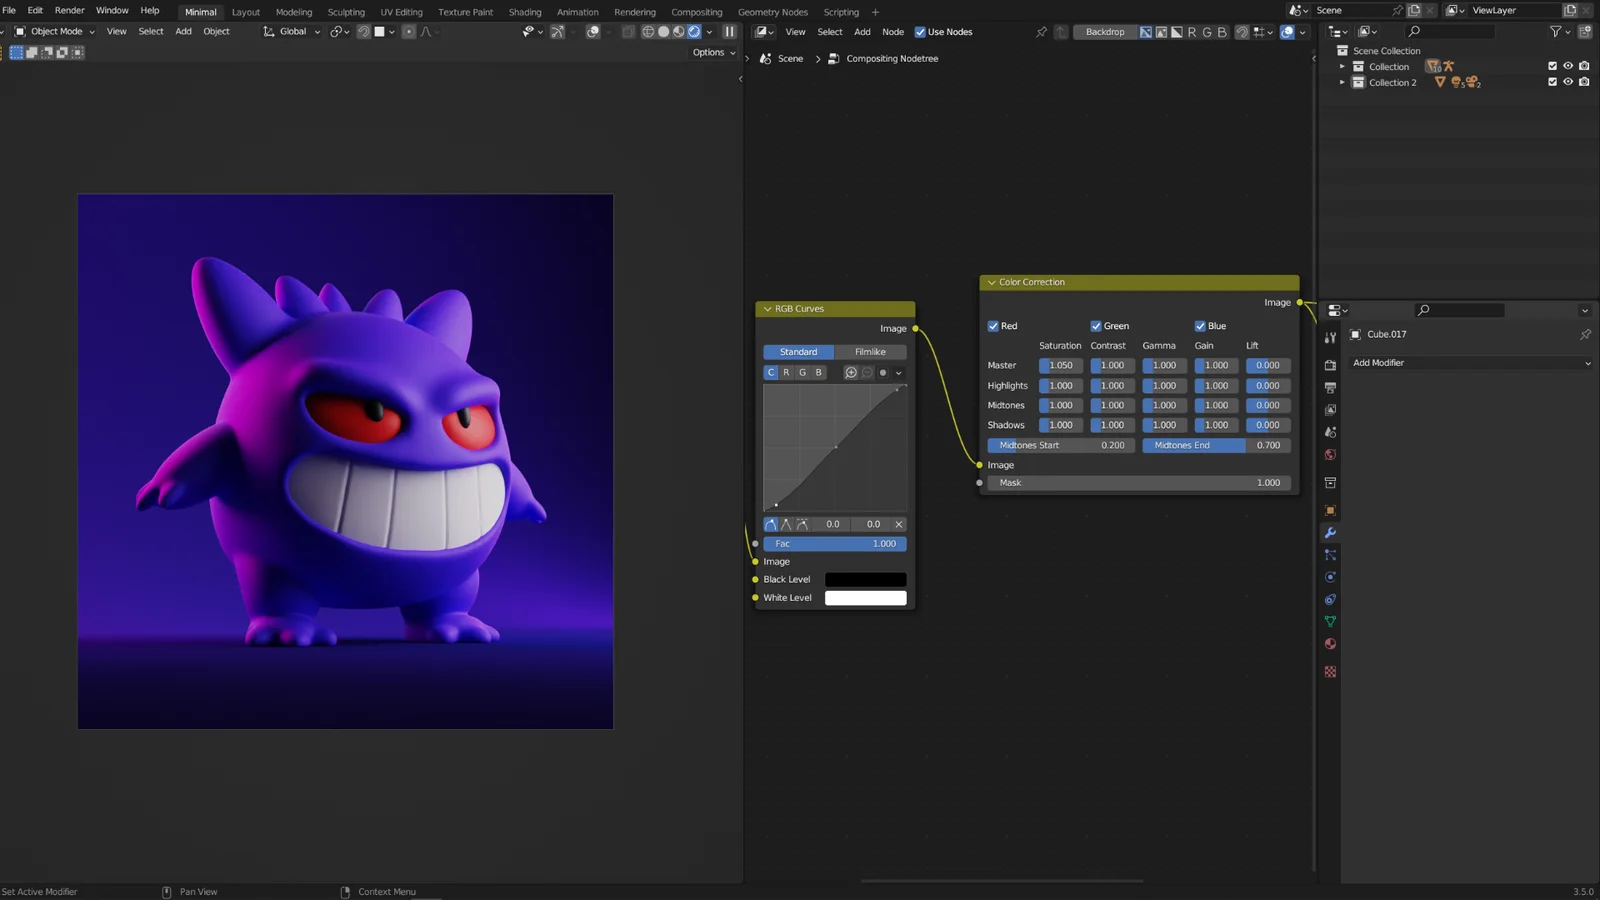This screenshot has width=1600, height=900.
Task: Select the Modifier properties wrench icon
Action: click(x=1330, y=533)
